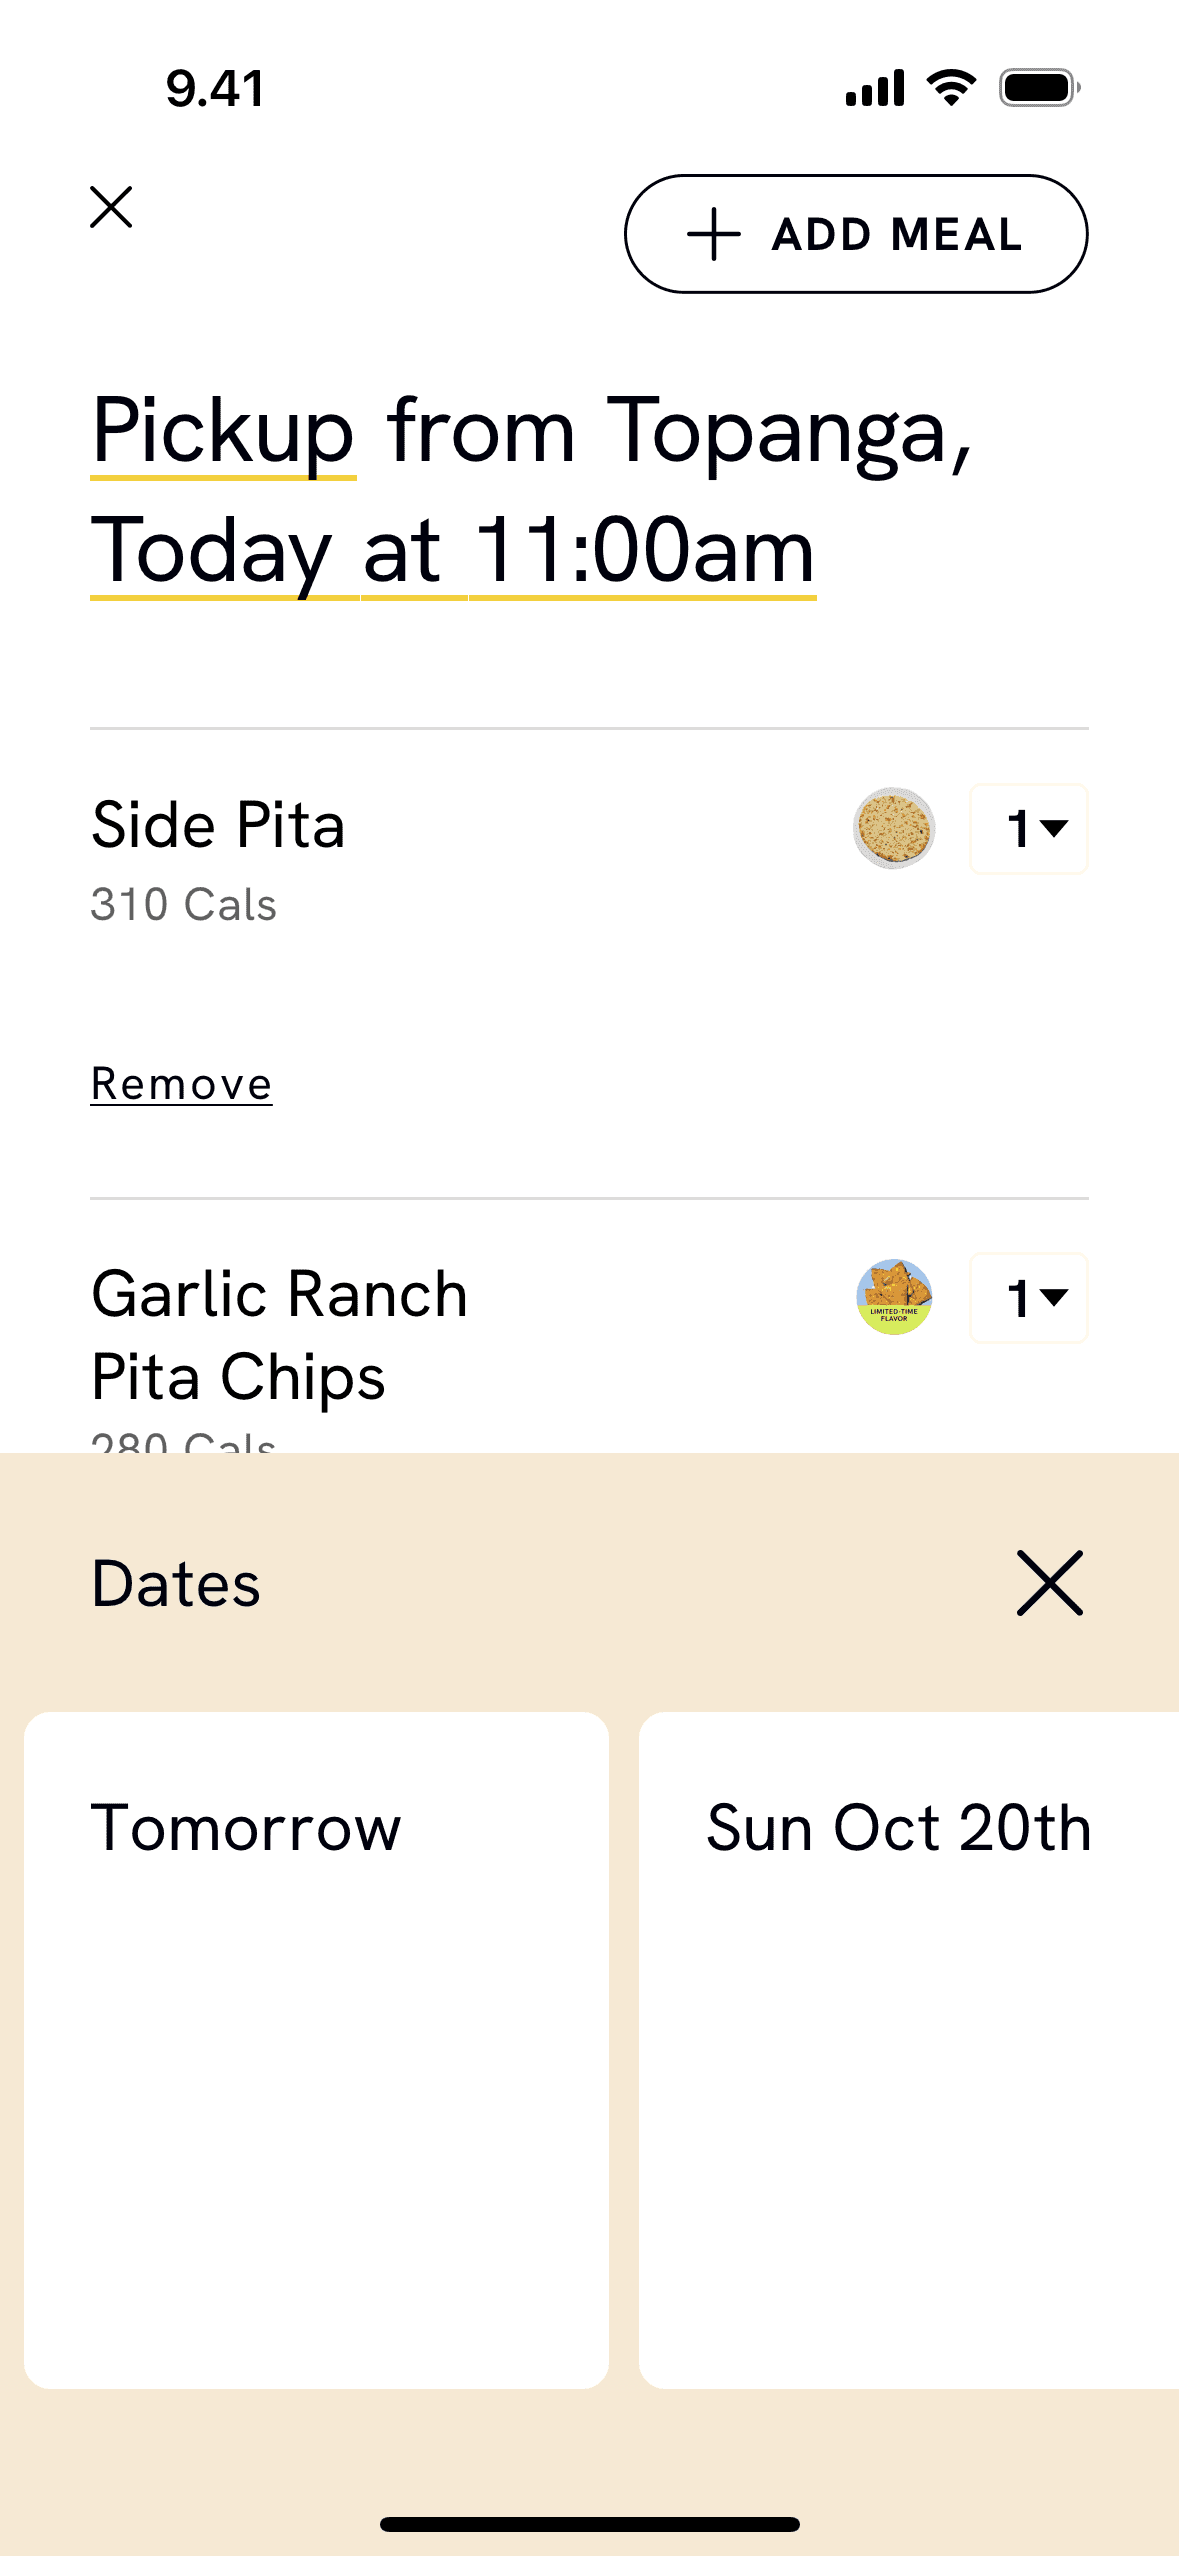The image size is (1179, 2556).
Task: Tap the underlined Pickup order type
Action: [223, 432]
